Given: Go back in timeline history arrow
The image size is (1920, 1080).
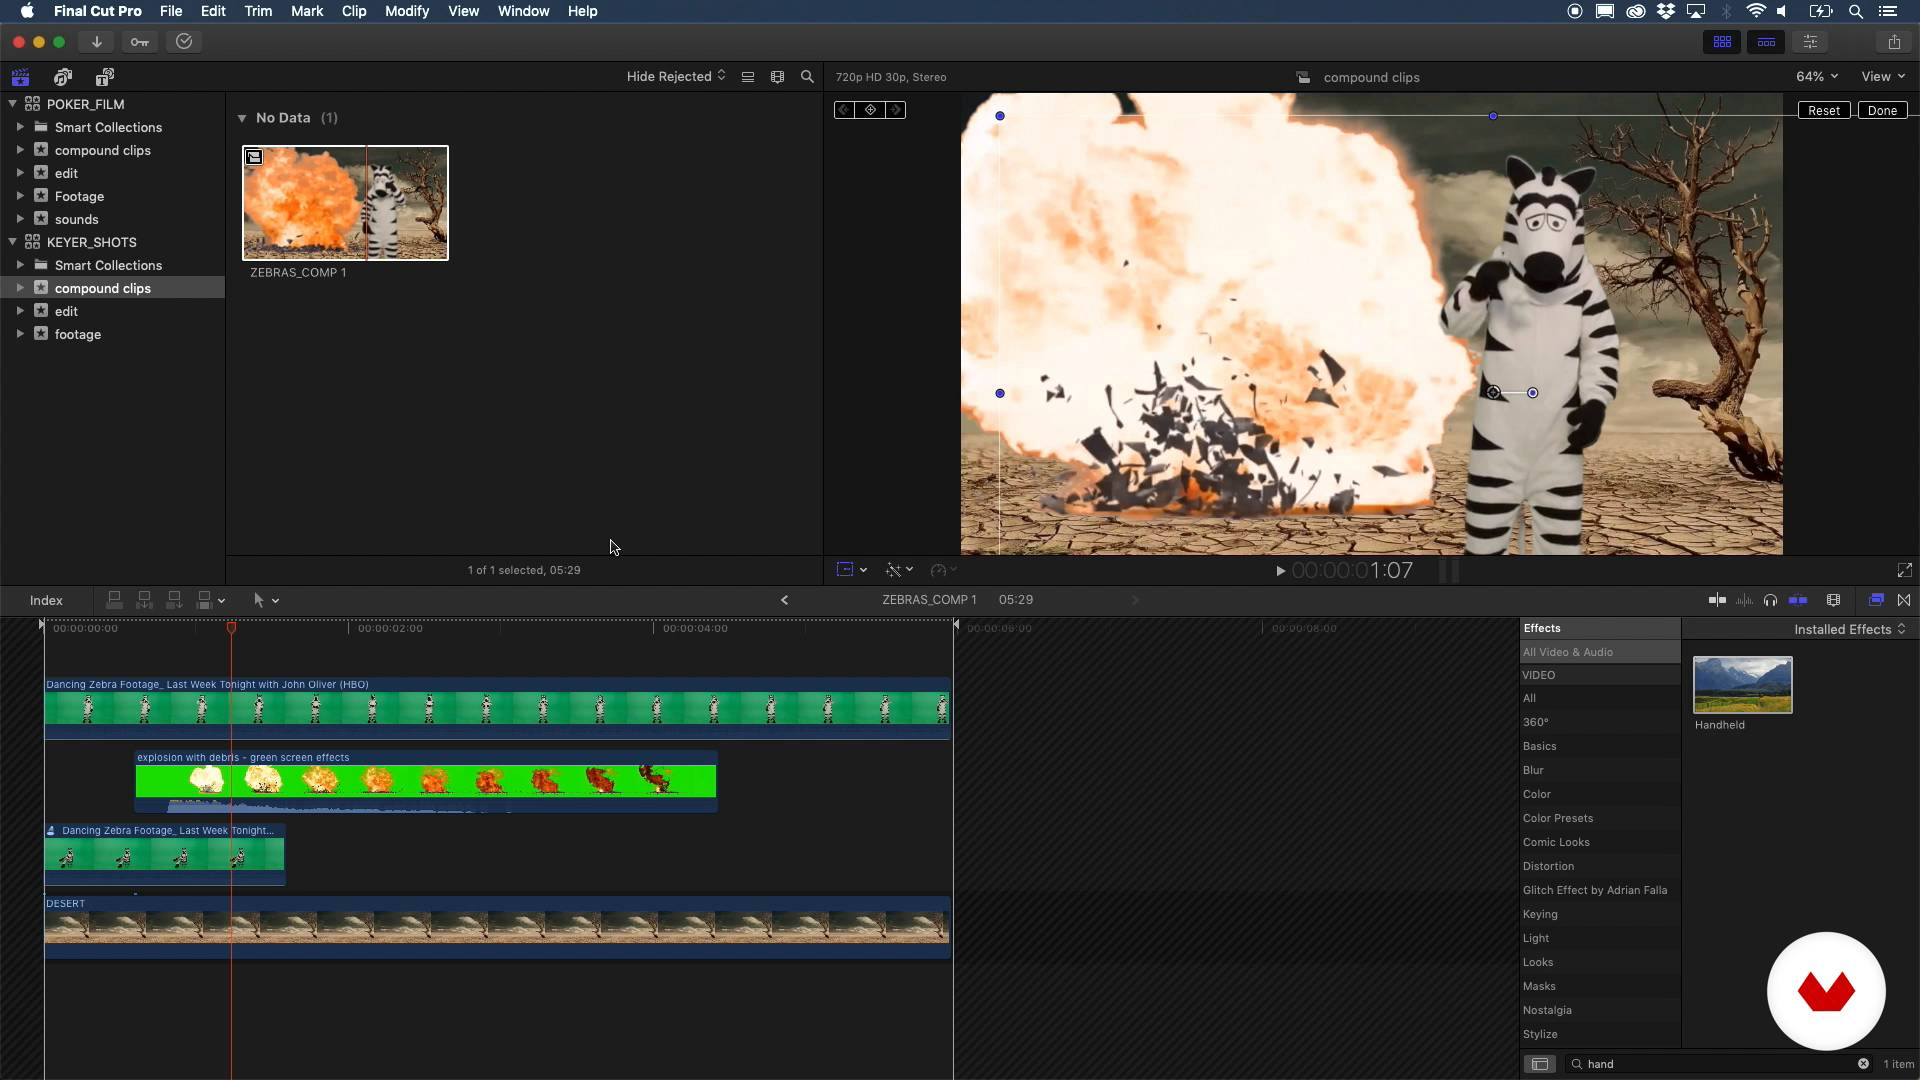Looking at the screenshot, I should [x=784, y=600].
